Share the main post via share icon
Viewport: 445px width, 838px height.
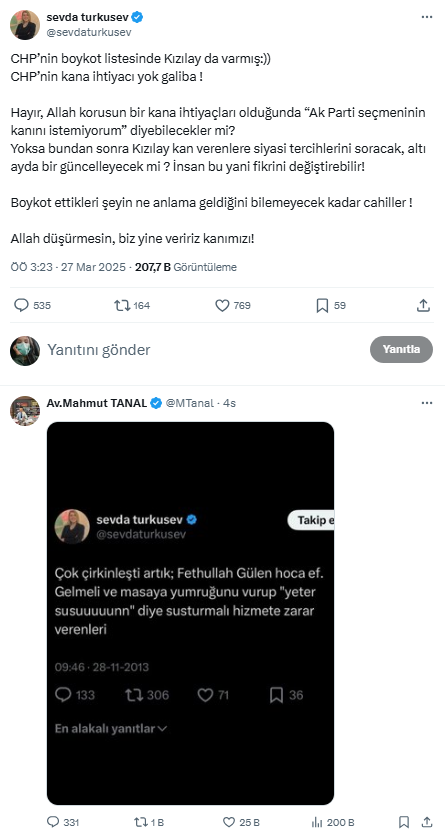[423, 306]
